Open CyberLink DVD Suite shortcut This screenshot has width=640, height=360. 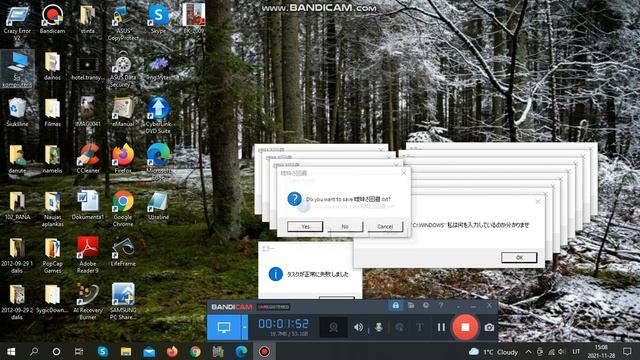coord(158,116)
